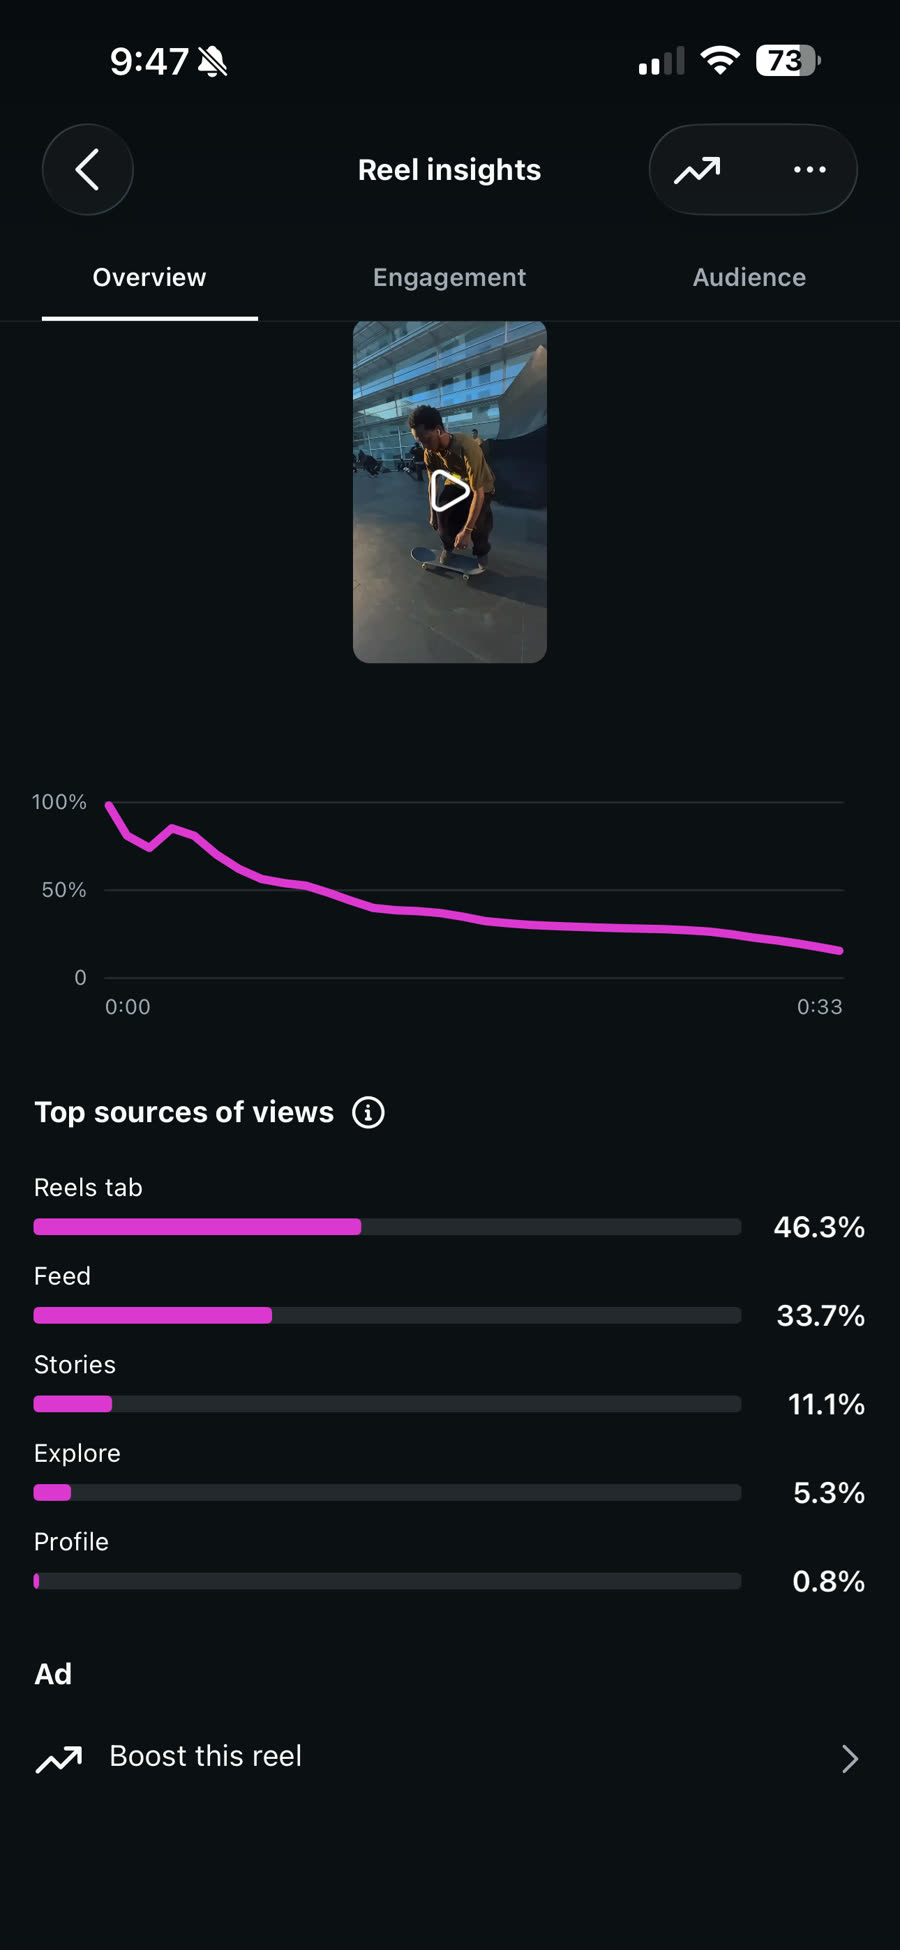Screen dimensions: 900x1950
Task: Tap the info icon beside Top sources of views
Action: 368,1112
